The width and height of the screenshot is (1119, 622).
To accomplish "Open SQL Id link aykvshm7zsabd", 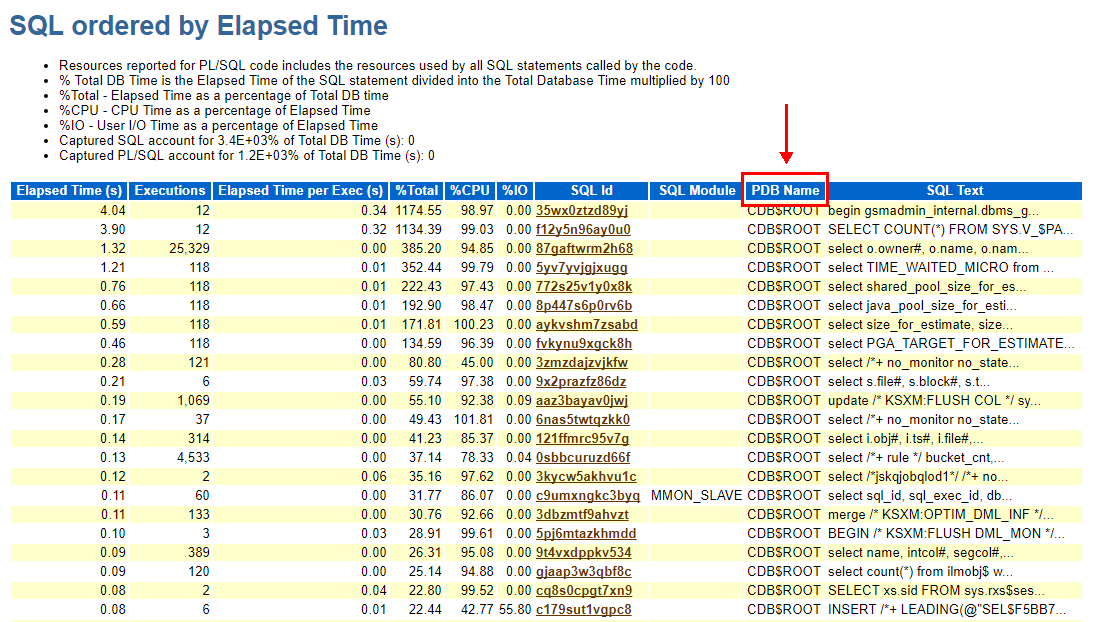I will [587, 325].
